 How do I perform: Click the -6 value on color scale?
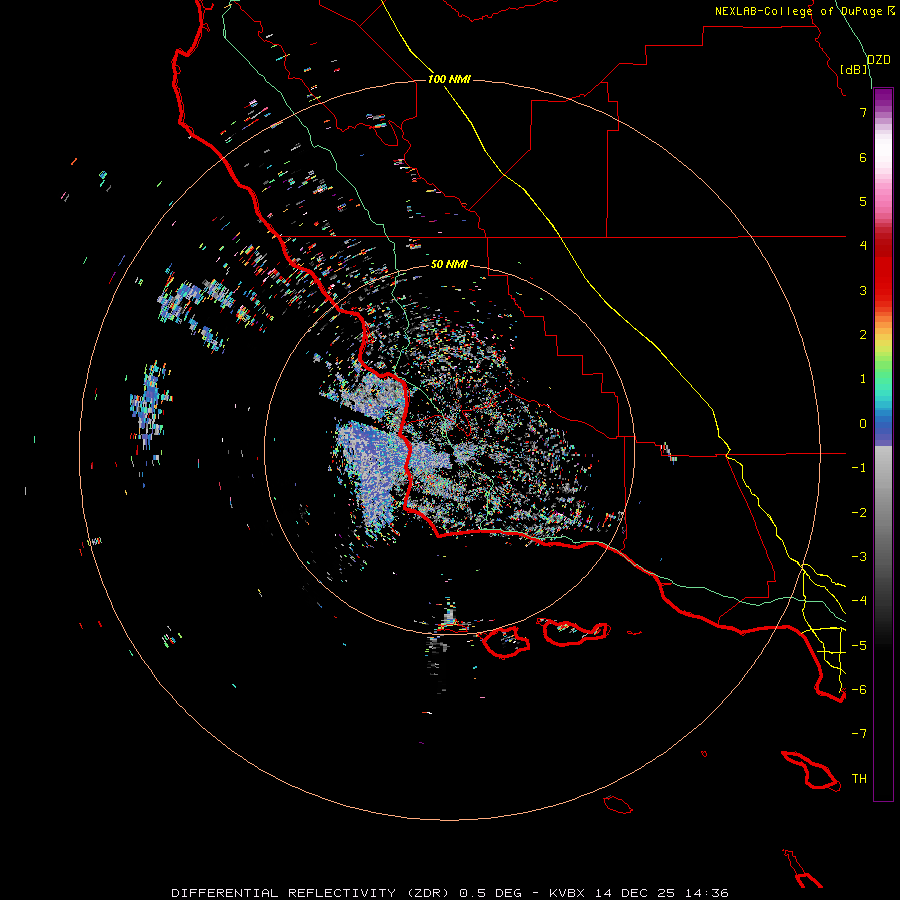click(859, 690)
